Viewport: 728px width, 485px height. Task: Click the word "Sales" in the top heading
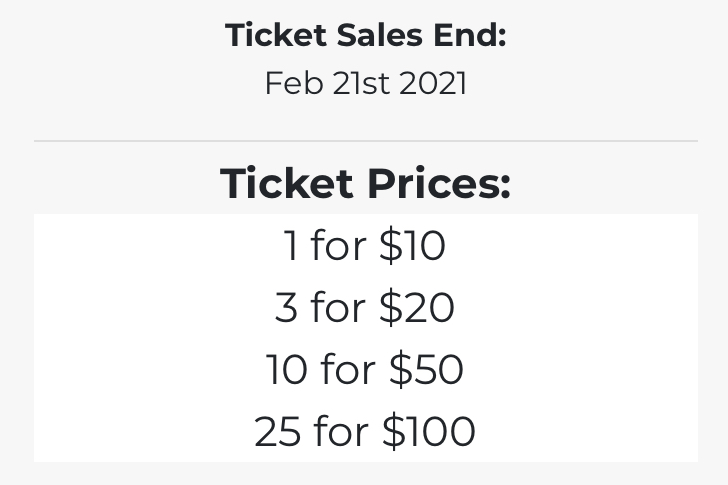click(379, 35)
